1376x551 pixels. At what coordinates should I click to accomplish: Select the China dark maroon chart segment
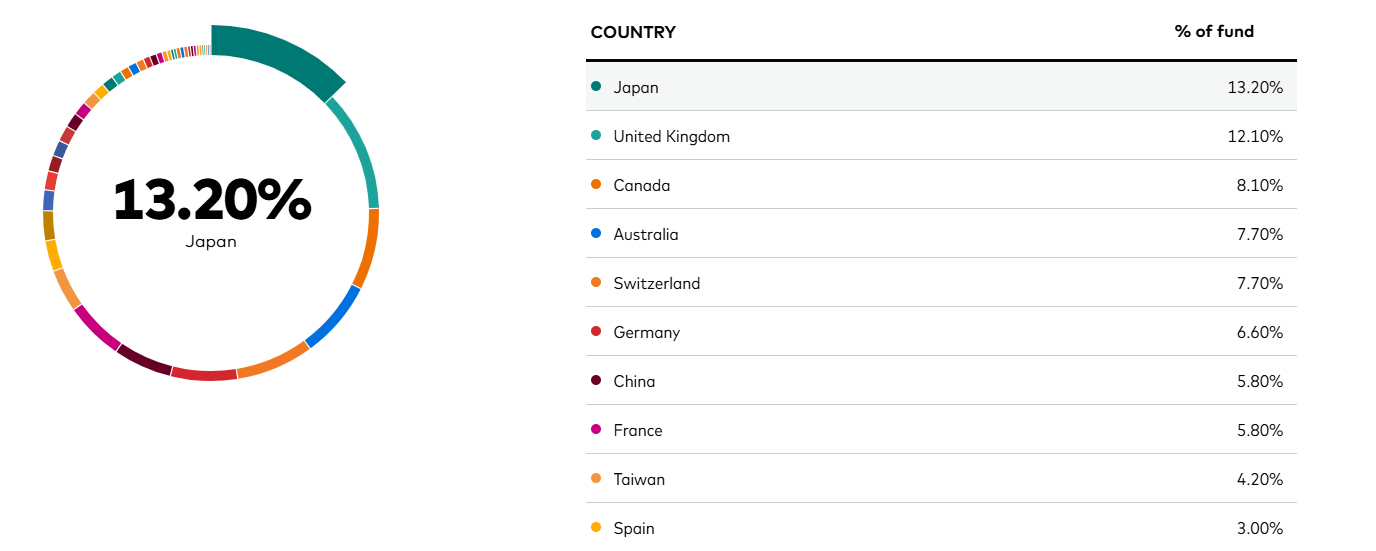pos(143,358)
